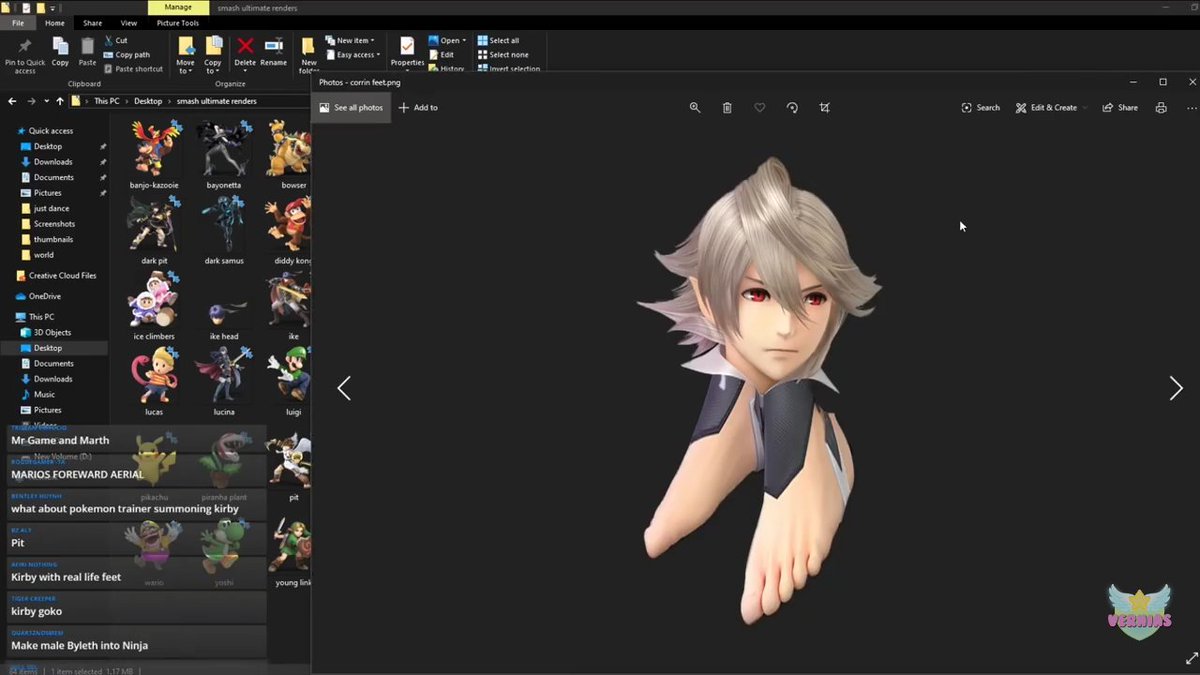
Task: Open Downloads under Quick access
Action: [53, 162]
